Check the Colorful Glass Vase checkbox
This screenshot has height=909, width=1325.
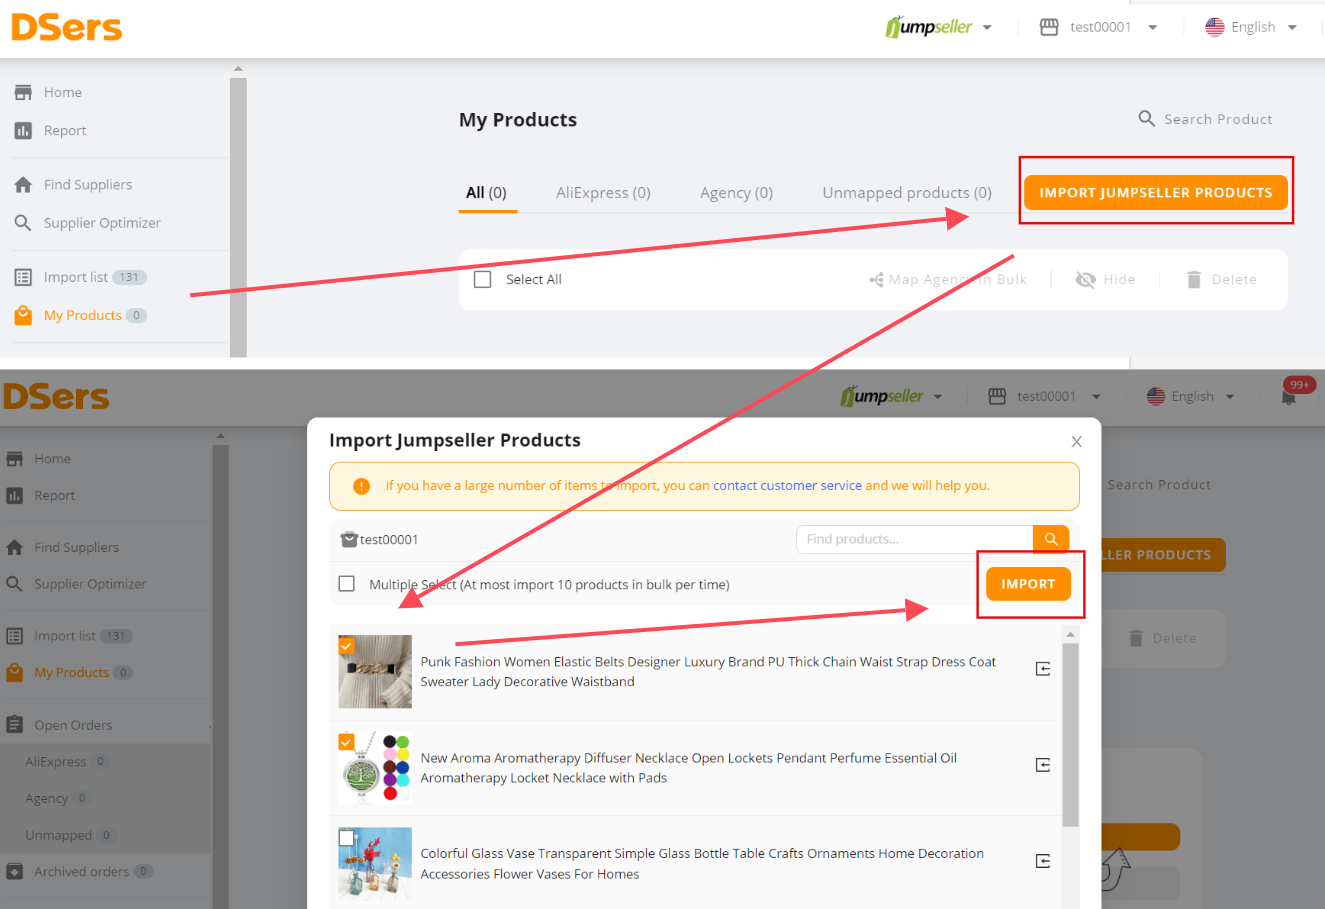(346, 838)
